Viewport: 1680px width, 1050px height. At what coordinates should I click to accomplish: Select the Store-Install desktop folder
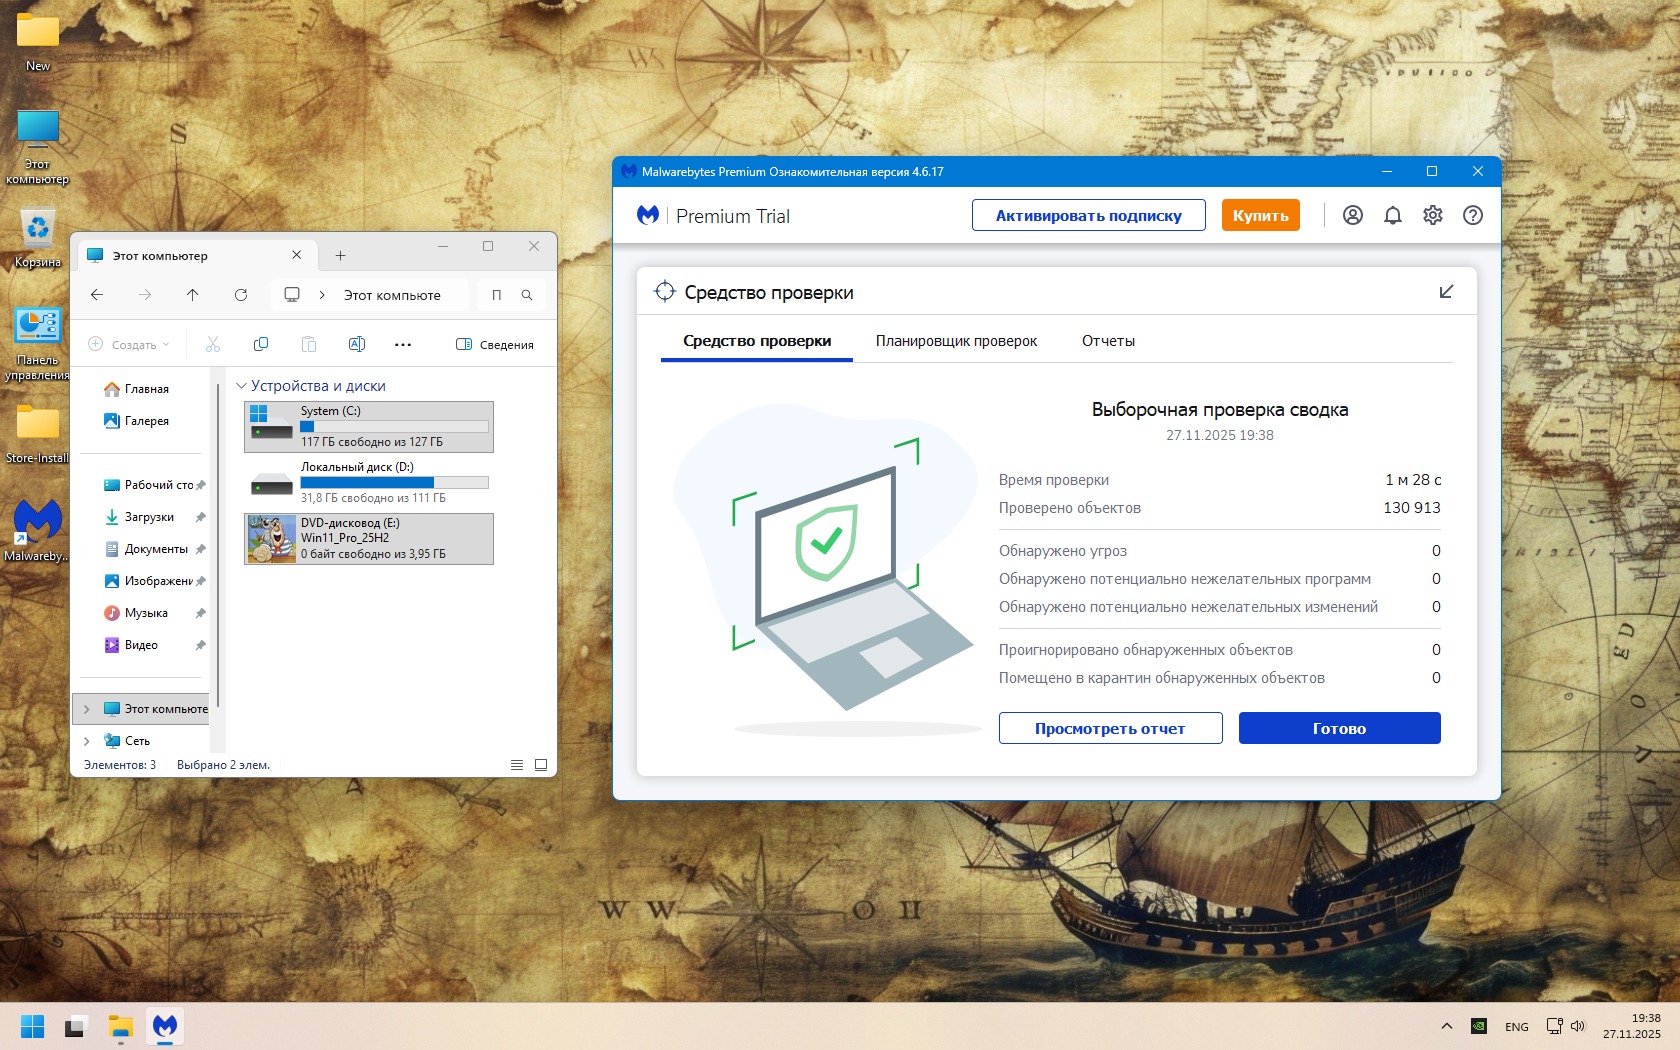click(x=37, y=434)
